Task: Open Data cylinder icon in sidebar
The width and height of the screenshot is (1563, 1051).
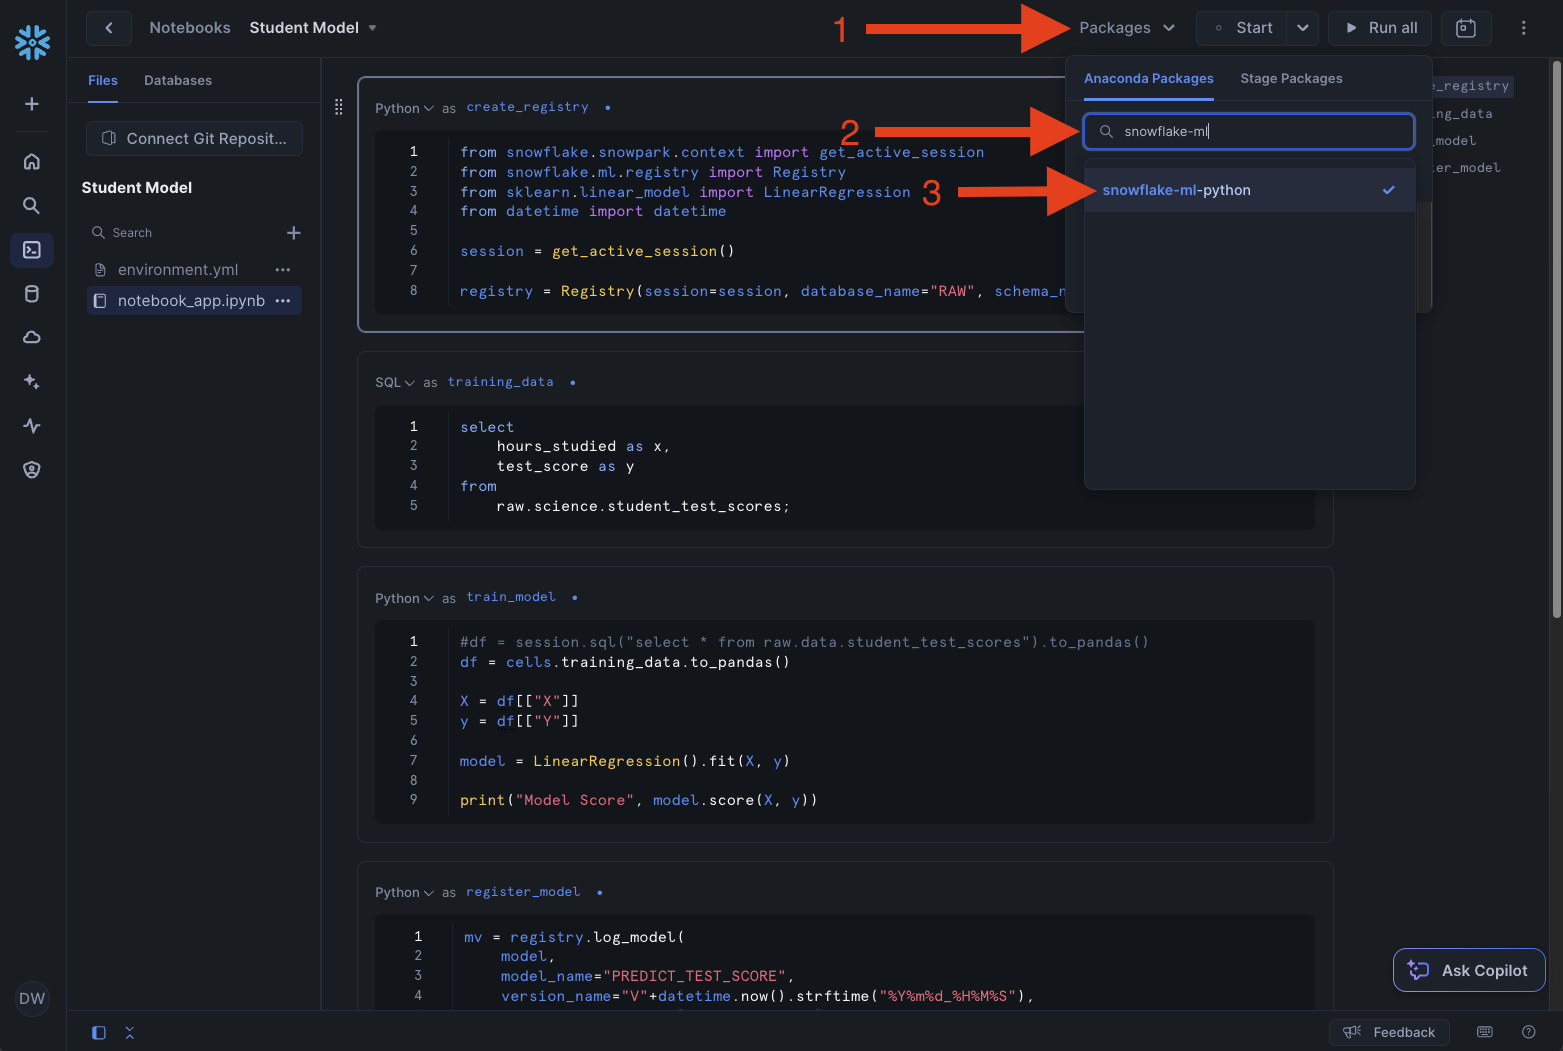Action: [x=32, y=294]
